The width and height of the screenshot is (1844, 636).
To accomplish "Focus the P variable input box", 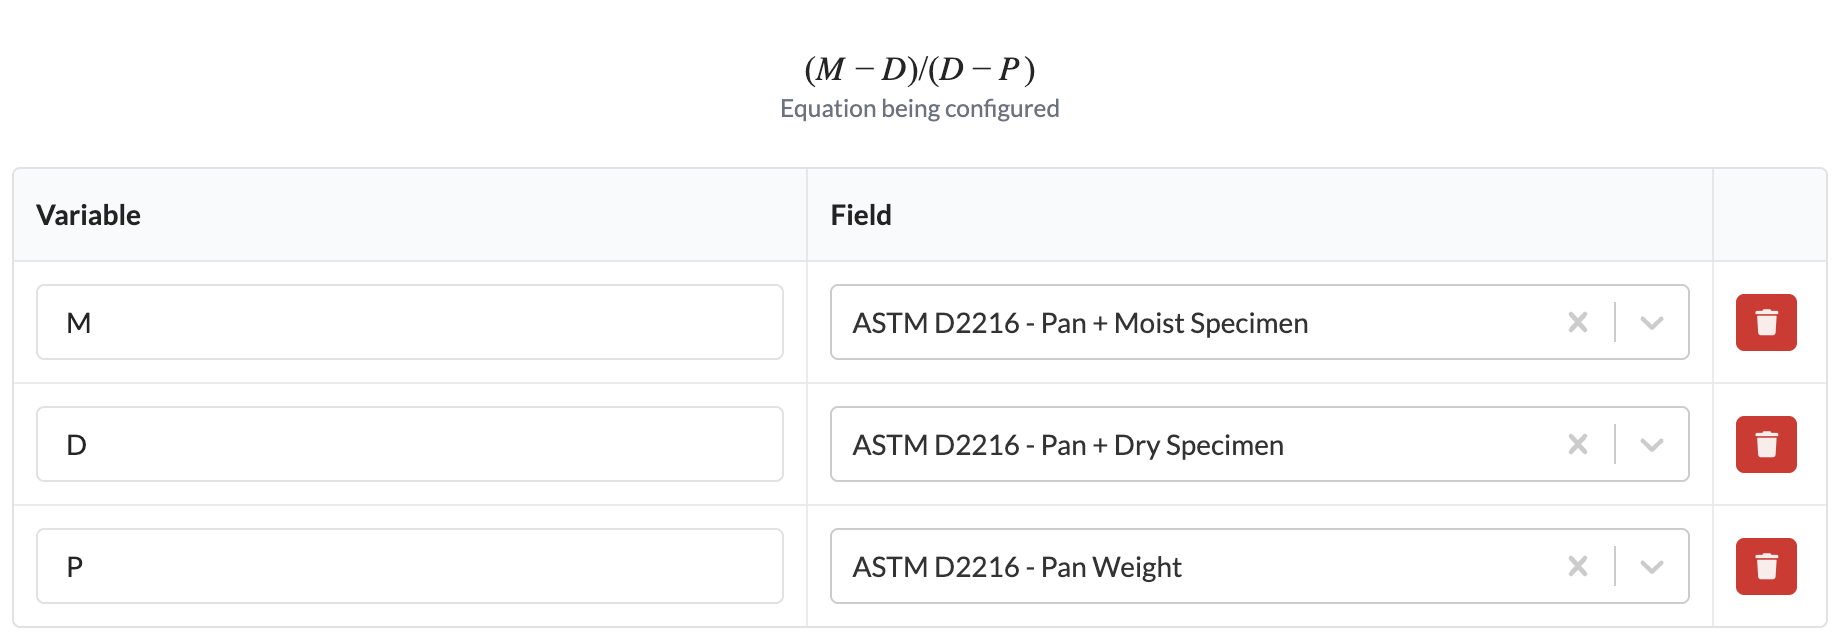I will (x=410, y=566).
